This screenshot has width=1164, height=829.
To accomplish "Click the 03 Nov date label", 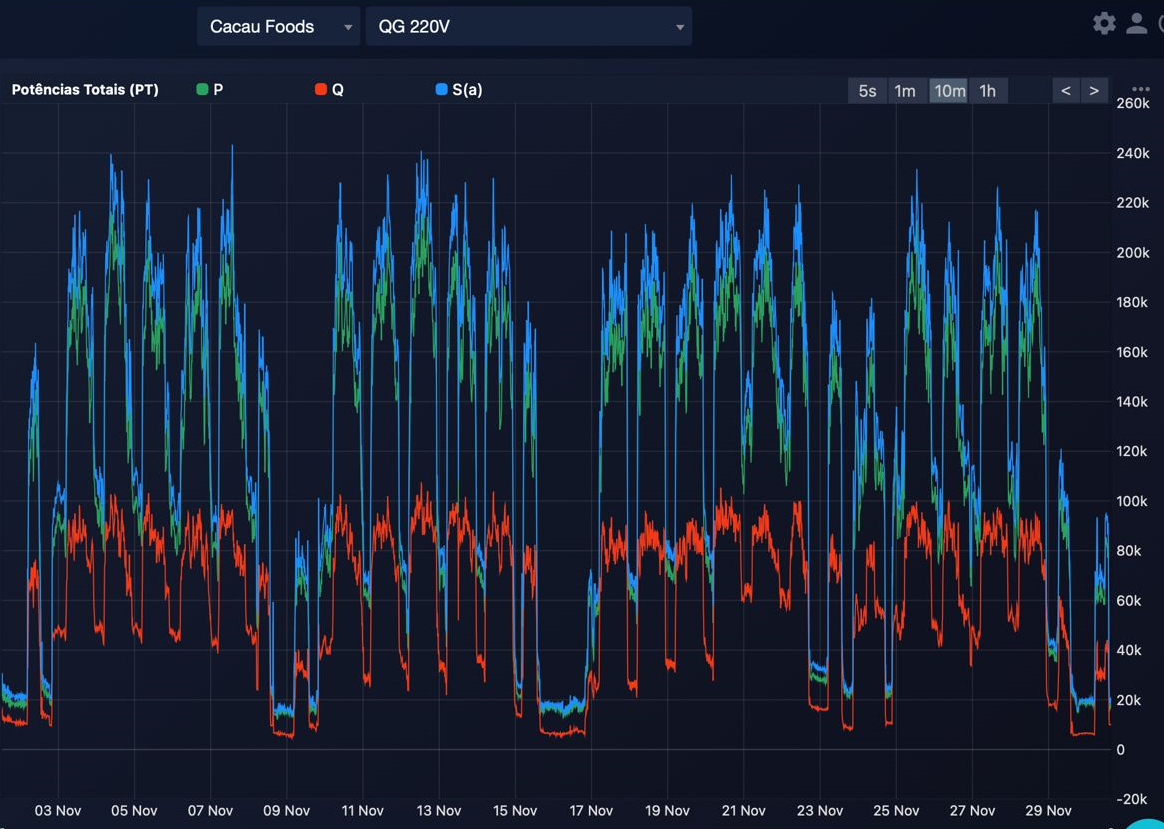I will coord(58,810).
